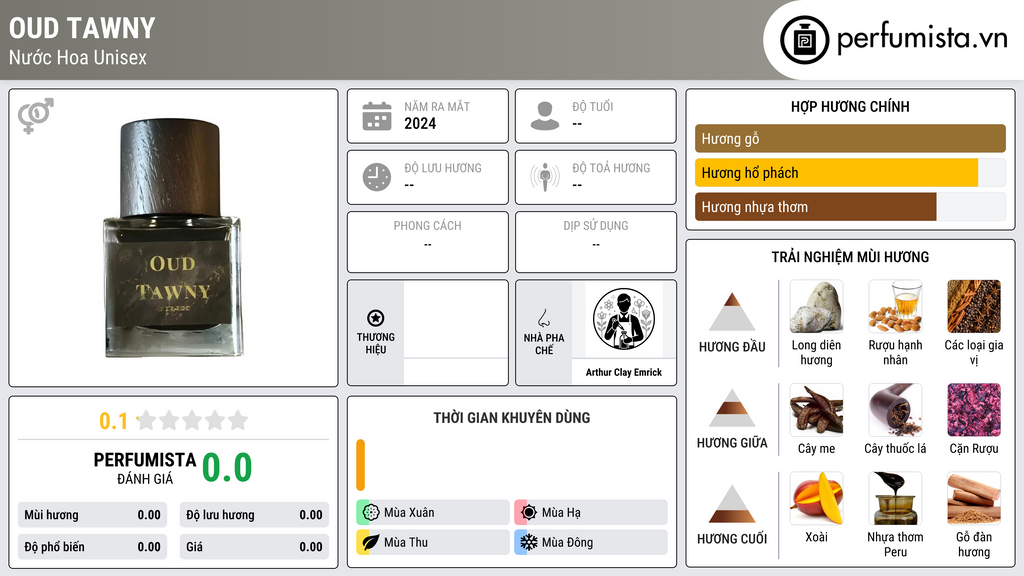Open the Nhựa thơm Peru note image
Screen dimensions: 1024x576
point(895,499)
